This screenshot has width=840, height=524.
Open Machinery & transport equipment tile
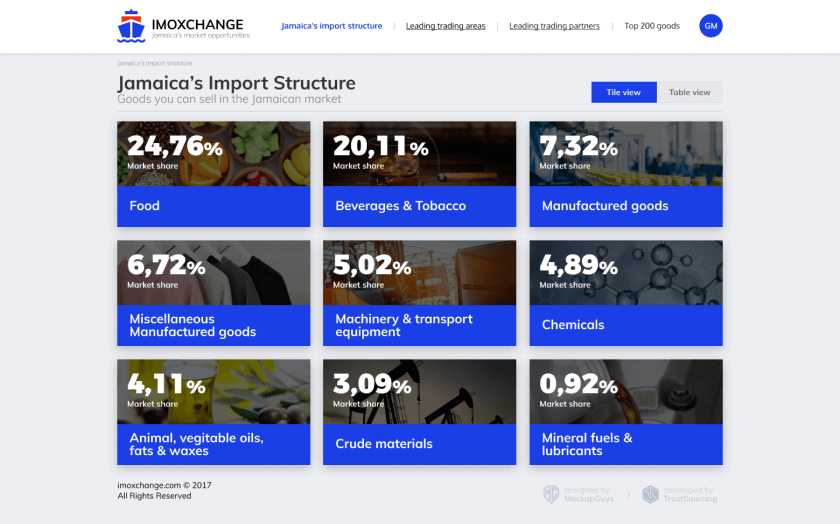[419, 293]
